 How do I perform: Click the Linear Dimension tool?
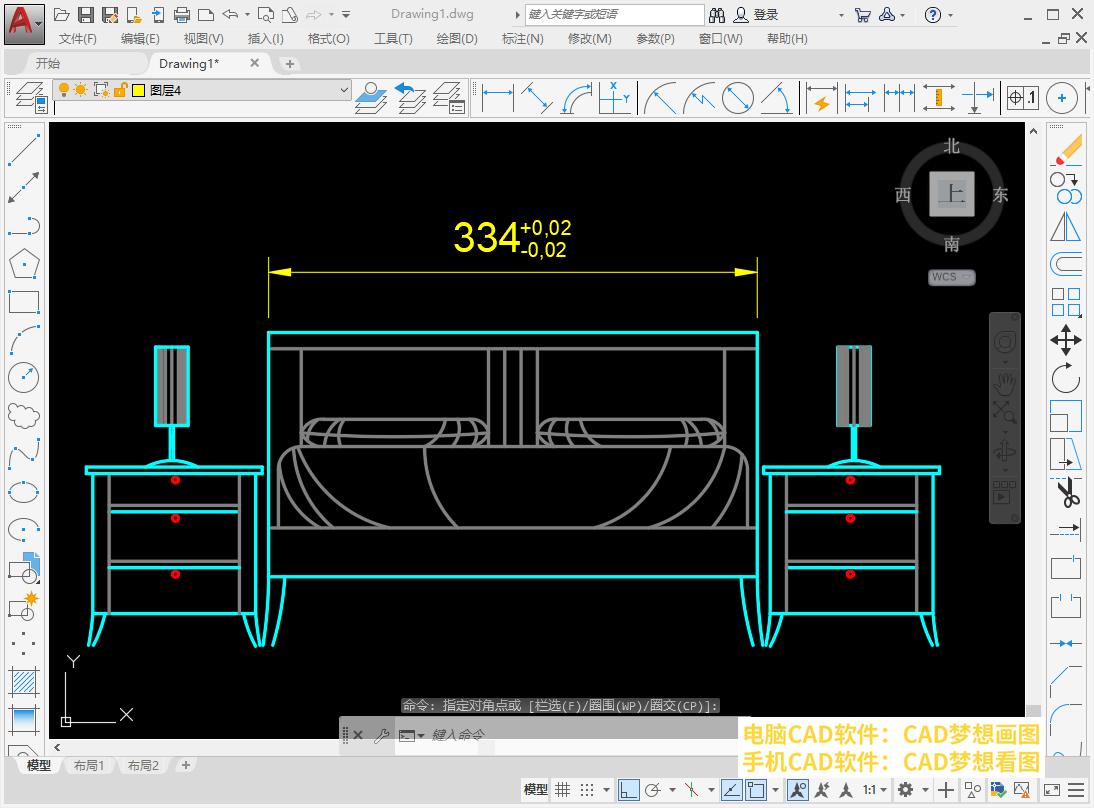[x=497, y=98]
